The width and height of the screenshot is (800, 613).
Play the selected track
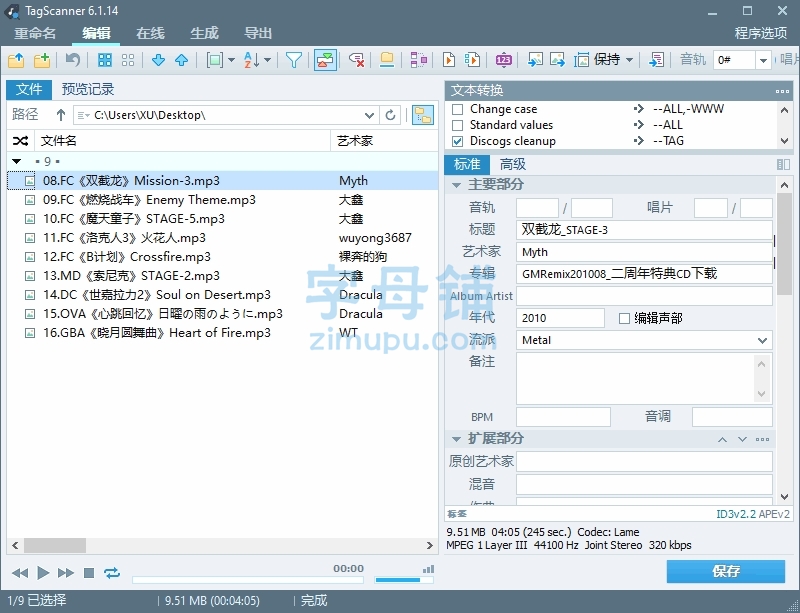coord(43,573)
